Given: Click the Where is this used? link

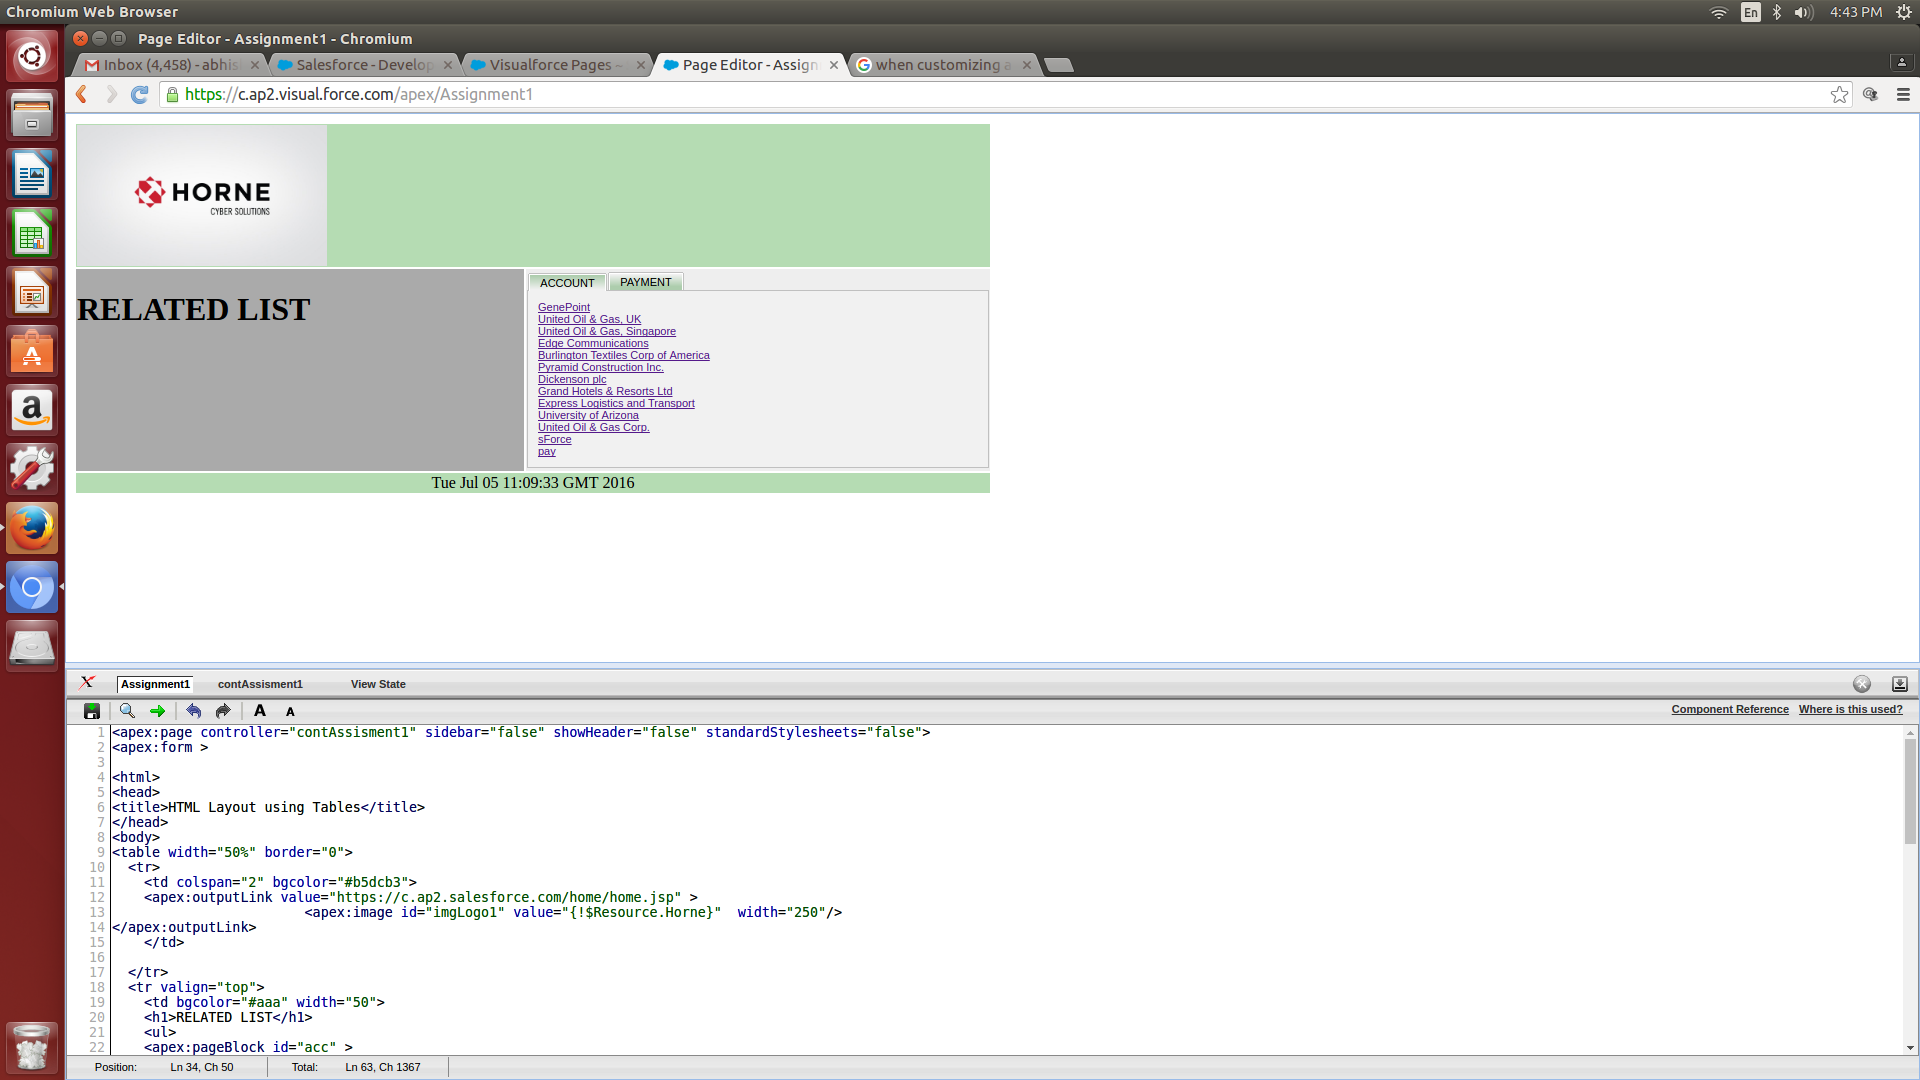Looking at the screenshot, I should [1850, 709].
